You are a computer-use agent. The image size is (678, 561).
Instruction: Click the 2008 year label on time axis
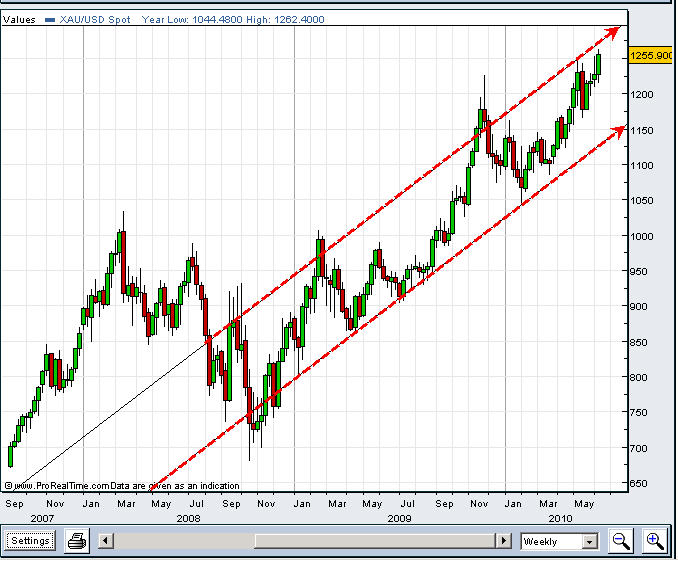(189, 518)
